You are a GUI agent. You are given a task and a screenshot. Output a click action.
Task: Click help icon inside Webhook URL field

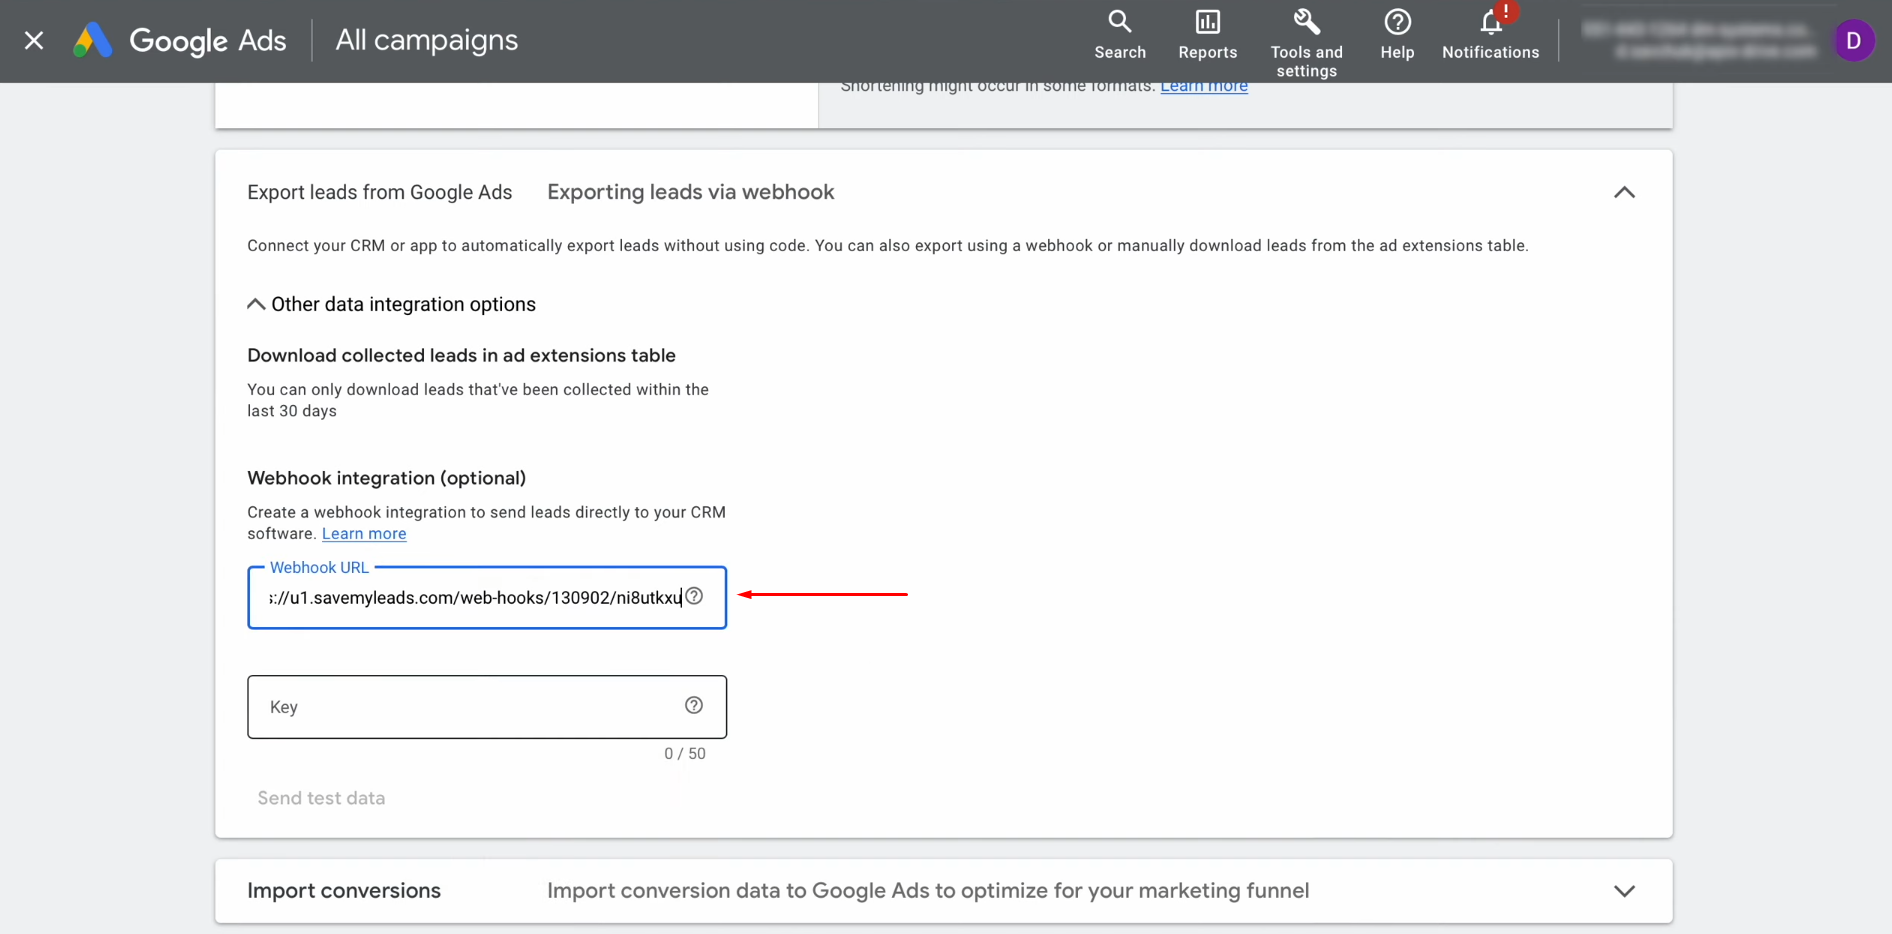point(694,596)
